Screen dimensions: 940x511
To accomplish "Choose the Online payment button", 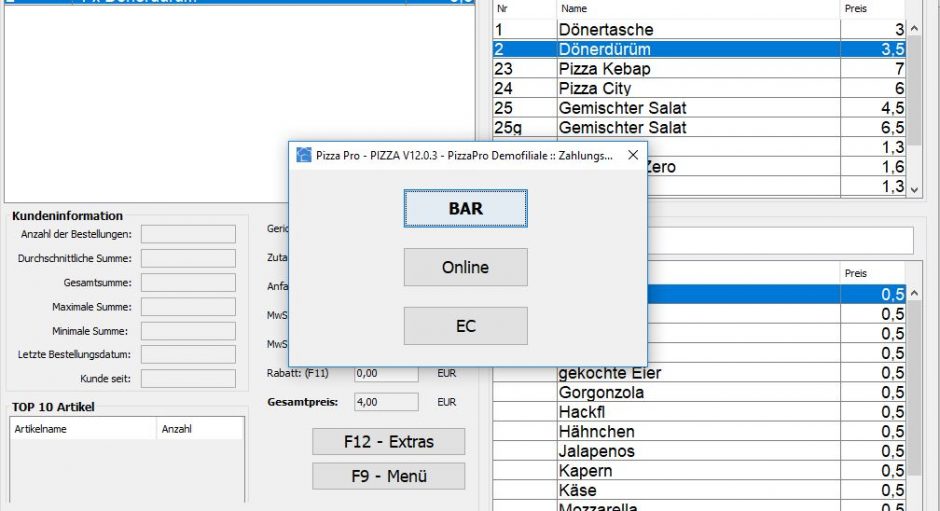I will click(x=465, y=267).
